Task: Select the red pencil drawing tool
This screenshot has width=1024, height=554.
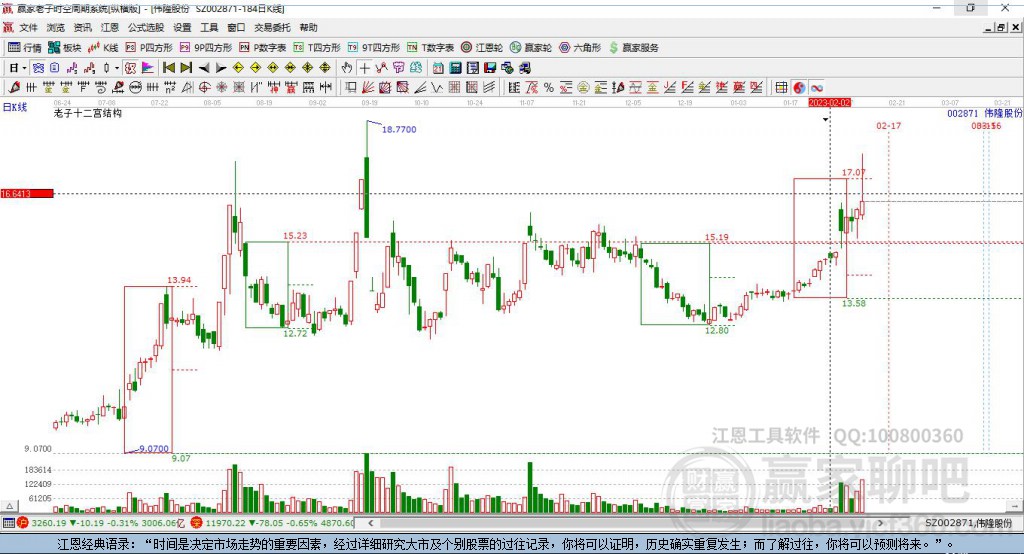Action: coord(14,88)
